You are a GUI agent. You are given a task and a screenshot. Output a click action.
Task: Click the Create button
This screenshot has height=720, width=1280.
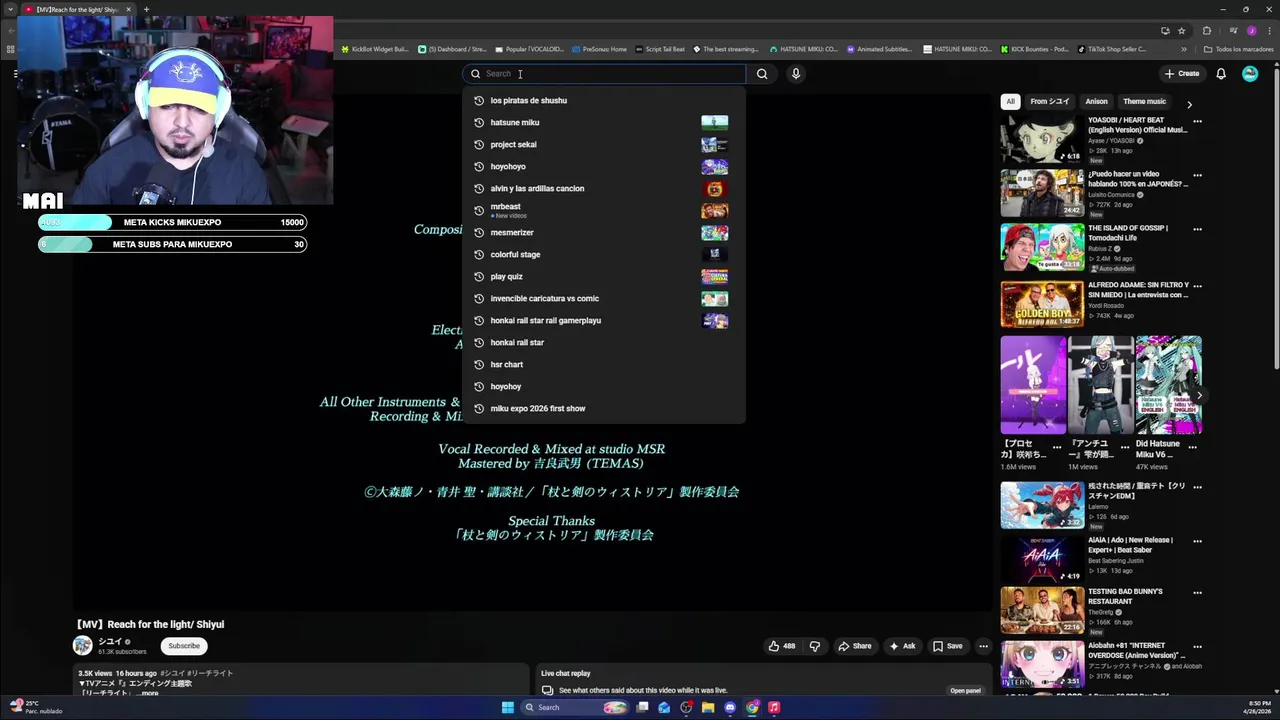click(1182, 73)
